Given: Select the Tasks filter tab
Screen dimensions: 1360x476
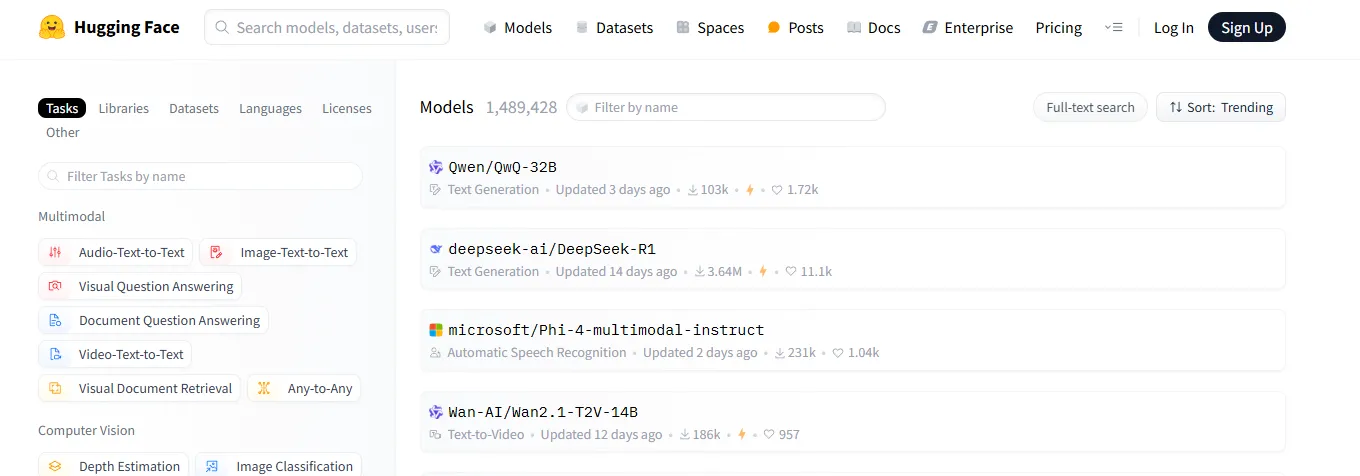Looking at the screenshot, I should [x=62, y=108].
